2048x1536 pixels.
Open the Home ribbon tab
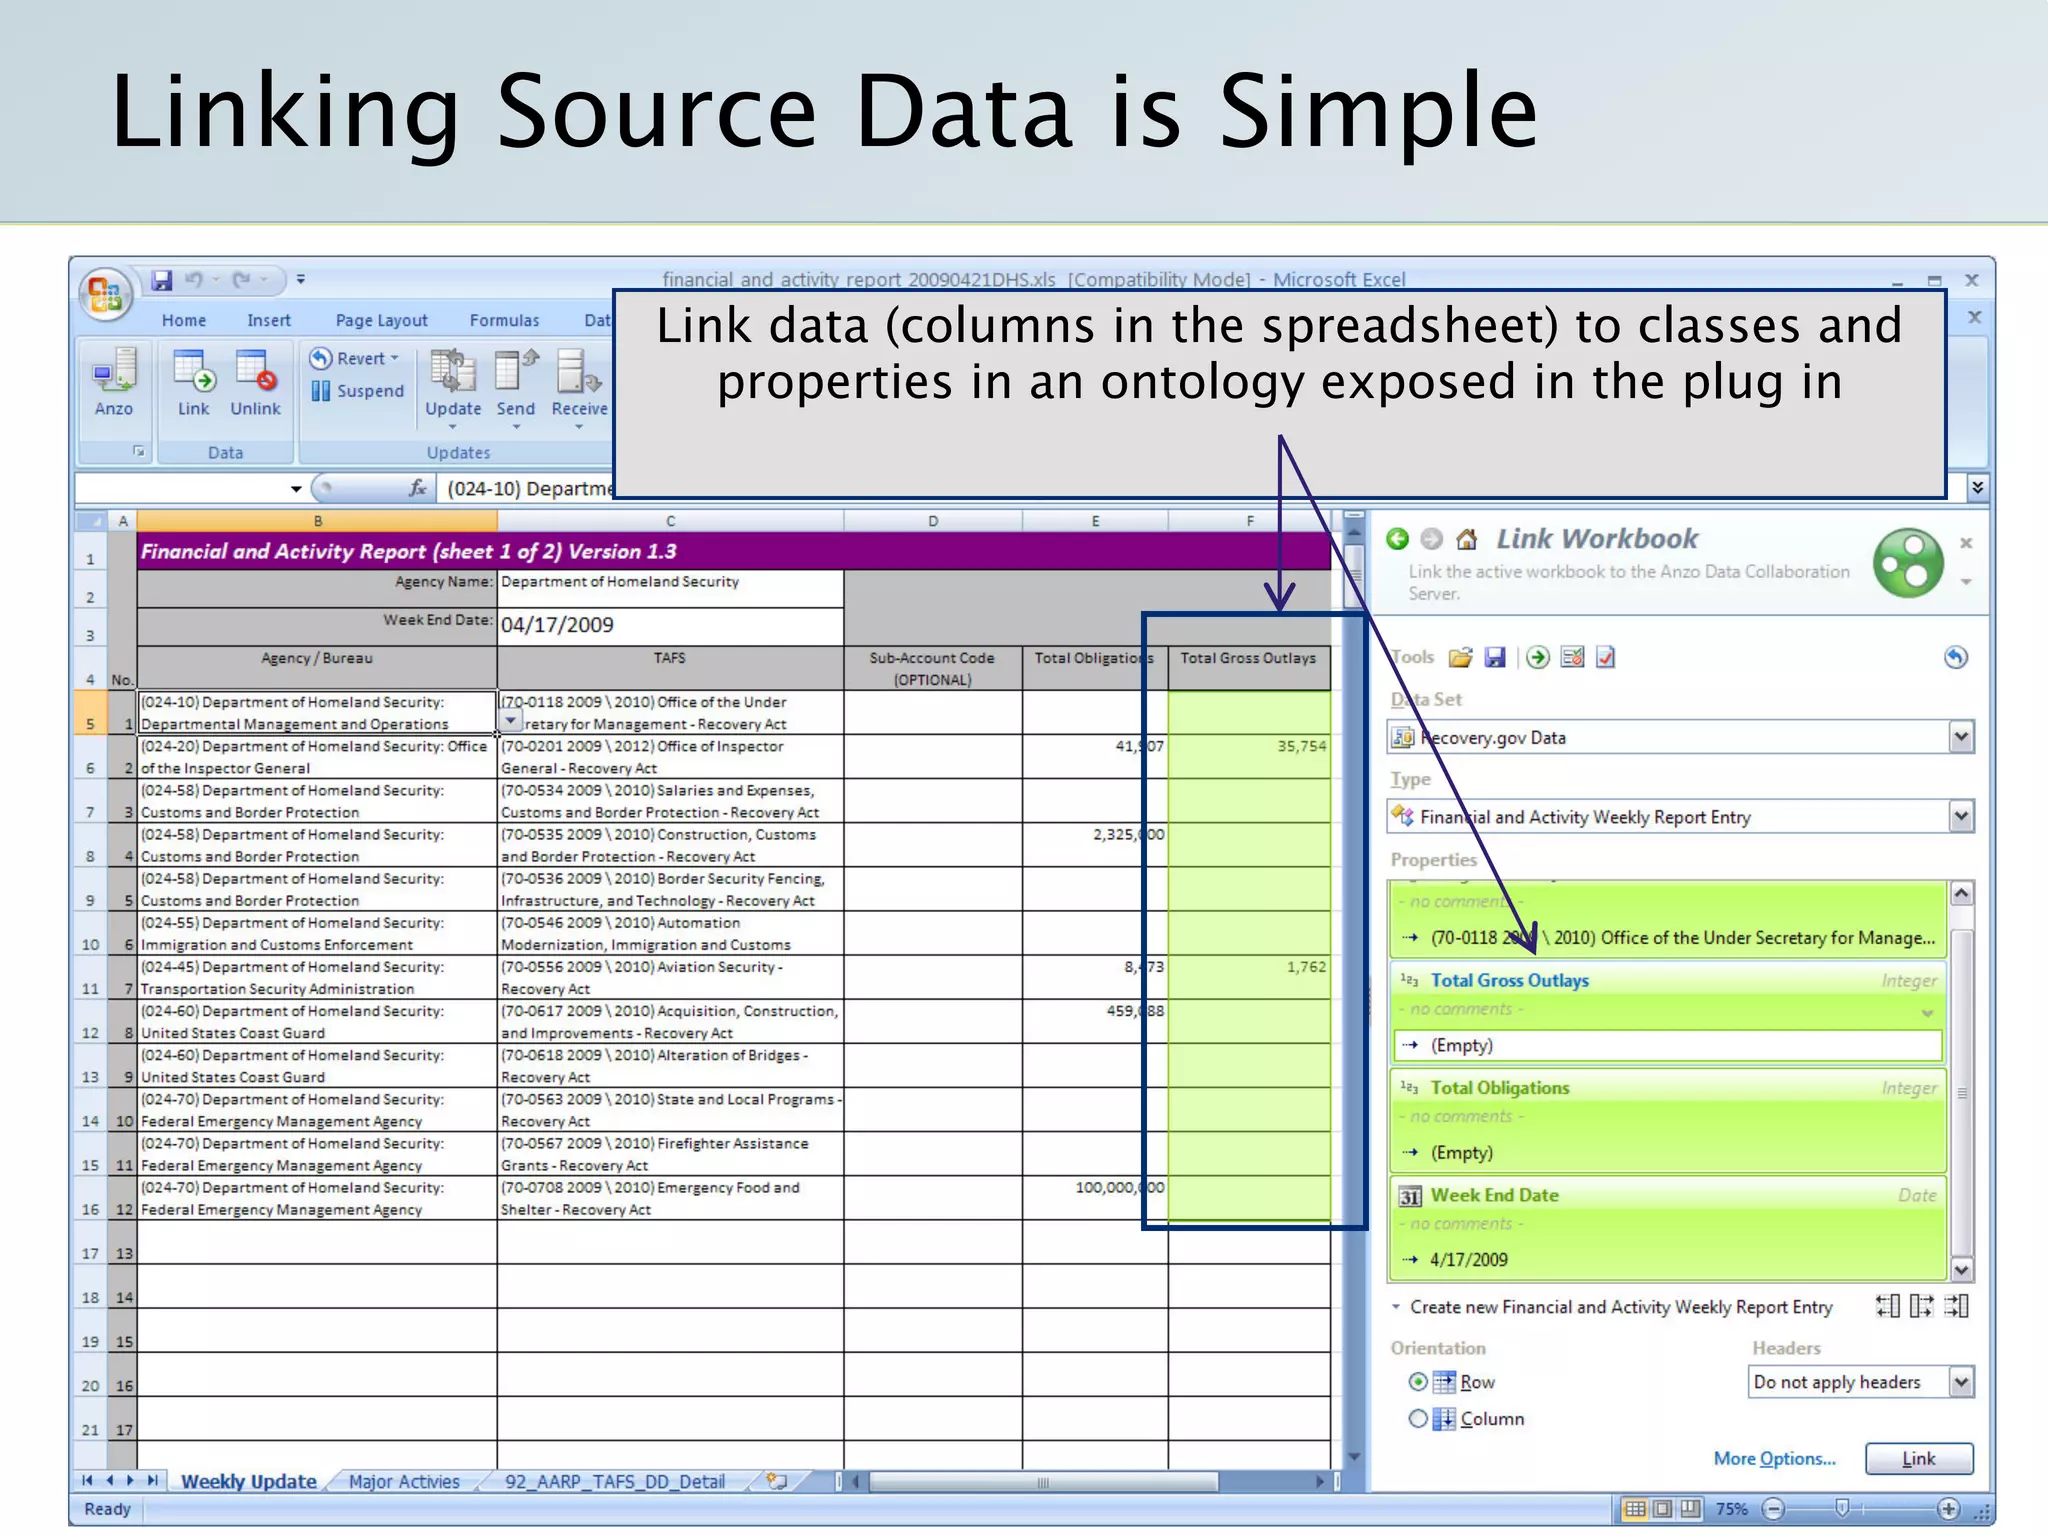pos(184,320)
